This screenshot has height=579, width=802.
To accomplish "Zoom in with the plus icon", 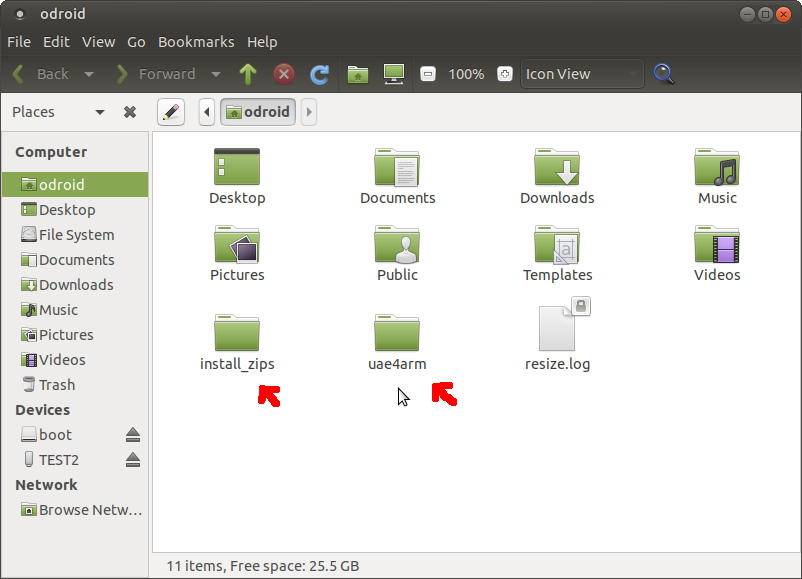I will 504,74.
